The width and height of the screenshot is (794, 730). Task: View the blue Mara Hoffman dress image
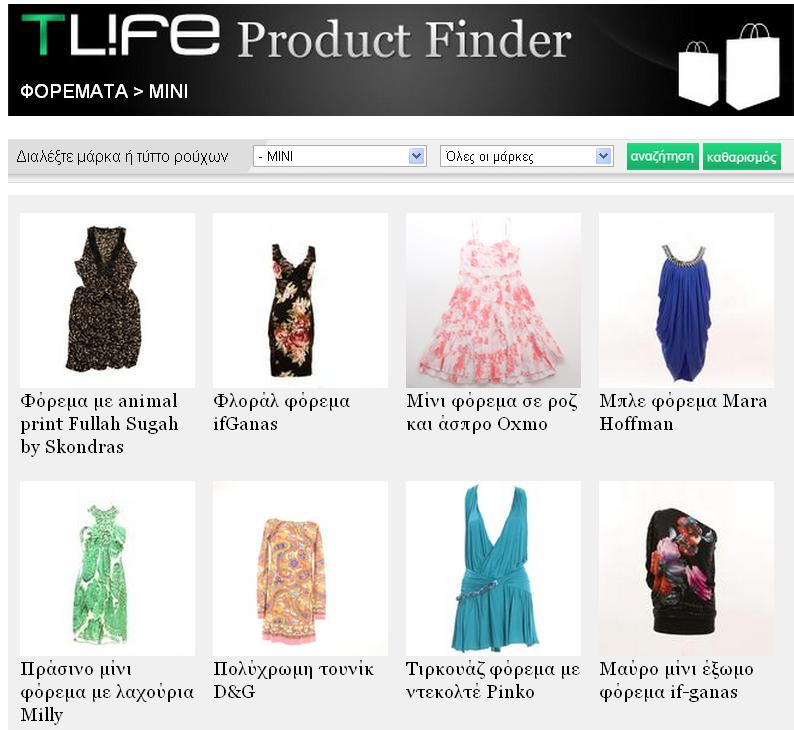click(686, 300)
